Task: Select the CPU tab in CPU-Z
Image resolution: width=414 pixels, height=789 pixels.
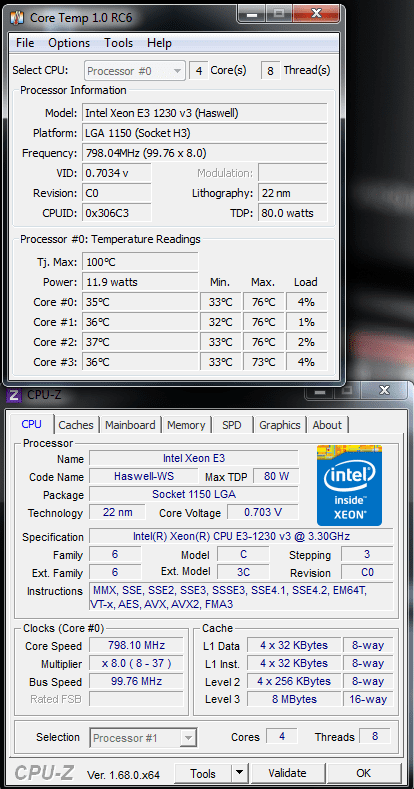Action: [31, 424]
